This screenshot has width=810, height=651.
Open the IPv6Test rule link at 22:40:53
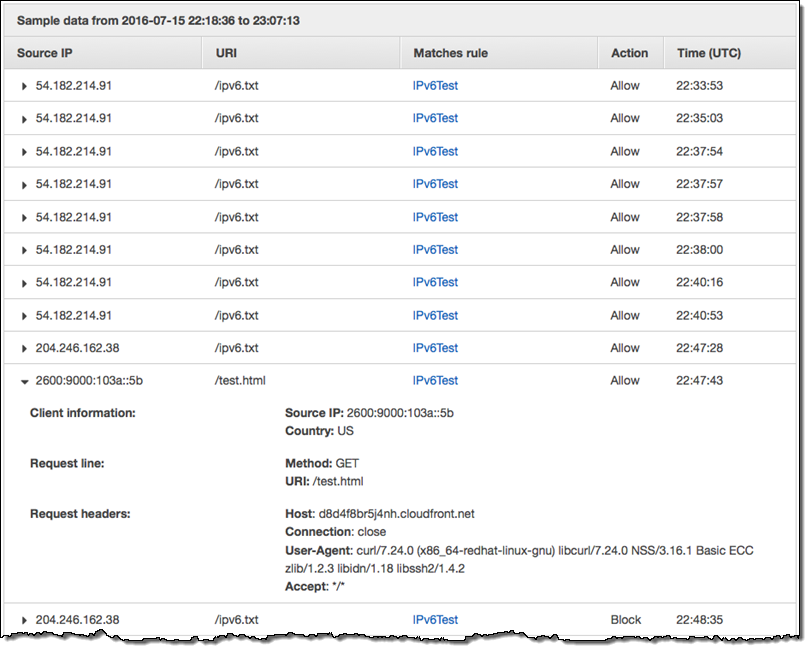tap(435, 316)
